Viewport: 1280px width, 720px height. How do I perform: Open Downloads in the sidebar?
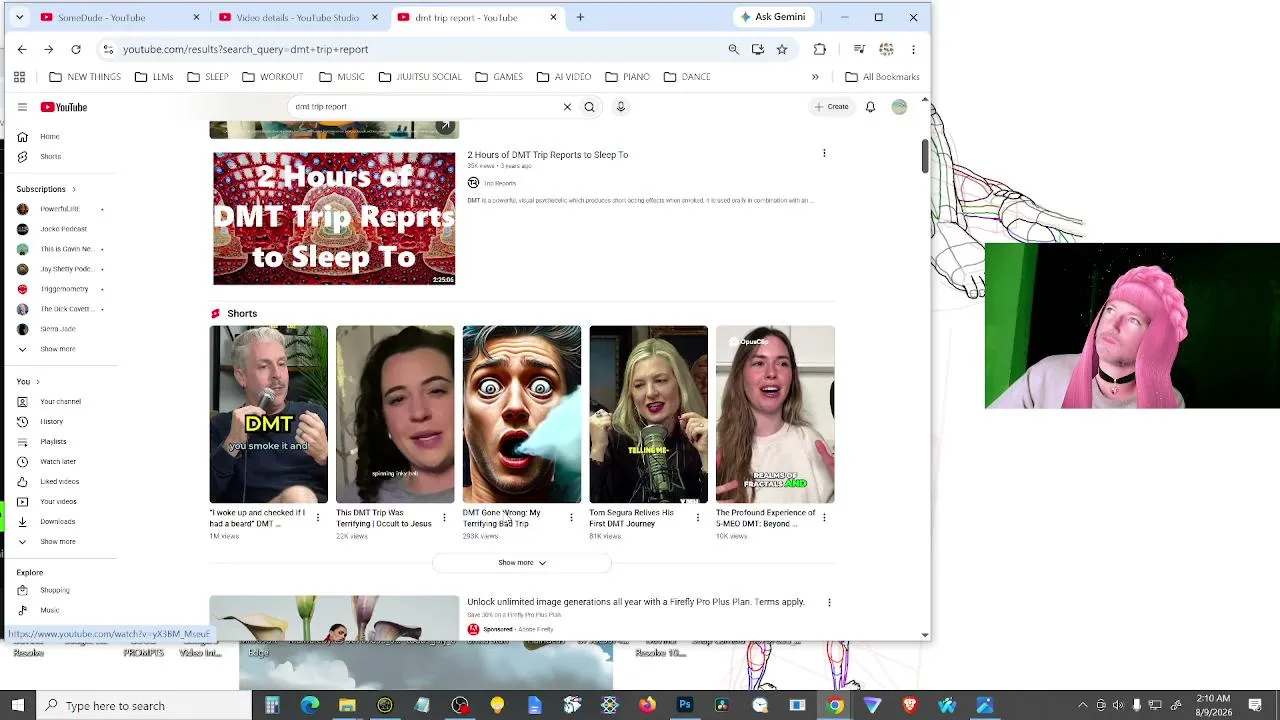point(58,521)
